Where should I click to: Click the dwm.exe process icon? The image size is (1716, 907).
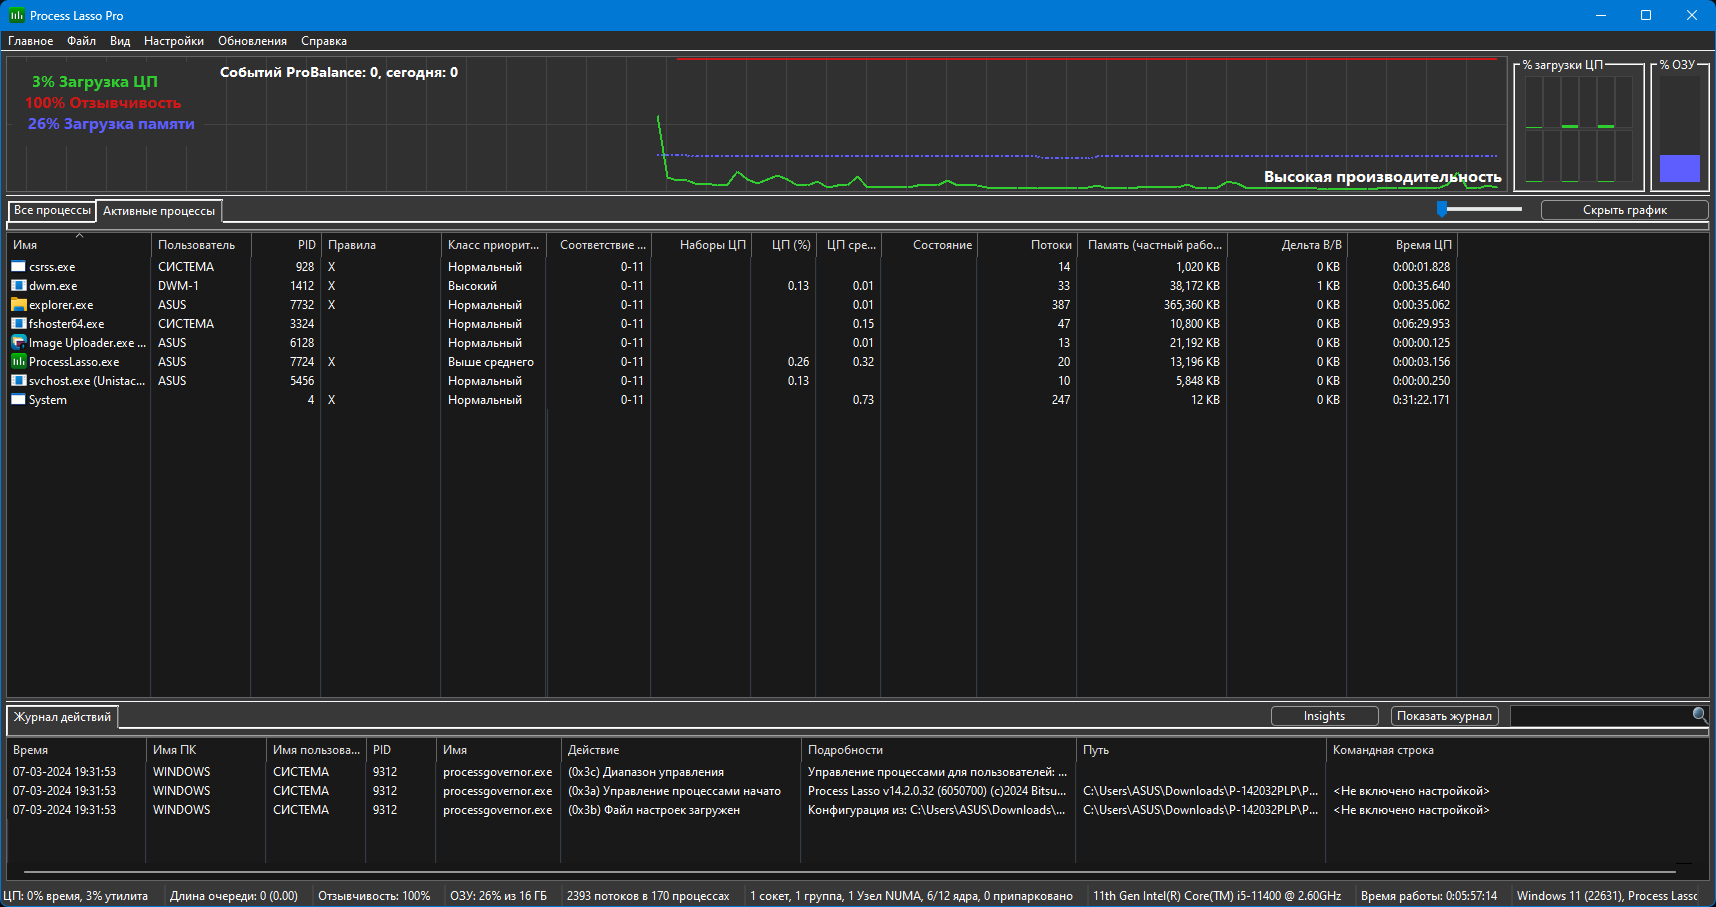pyautogui.click(x=18, y=286)
